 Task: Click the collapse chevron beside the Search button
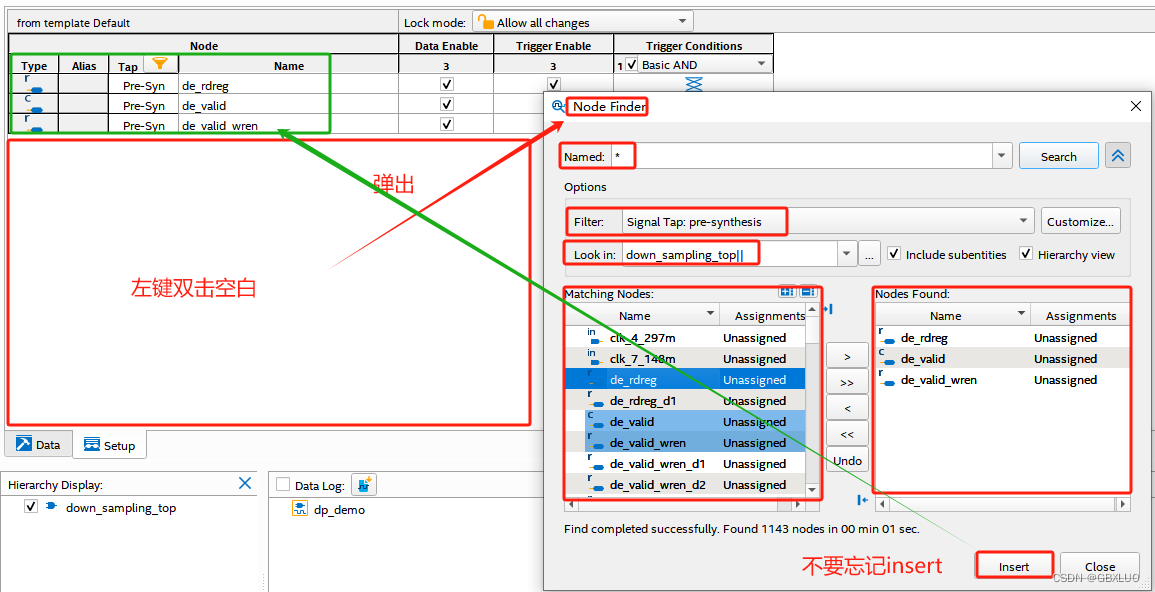tap(1117, 155)
